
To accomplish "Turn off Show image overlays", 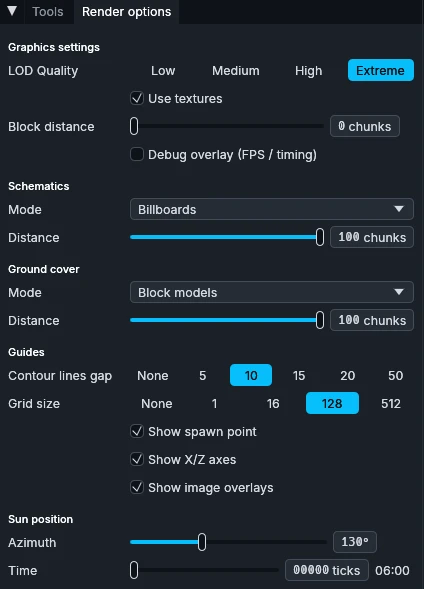I will tap(137, 487).
